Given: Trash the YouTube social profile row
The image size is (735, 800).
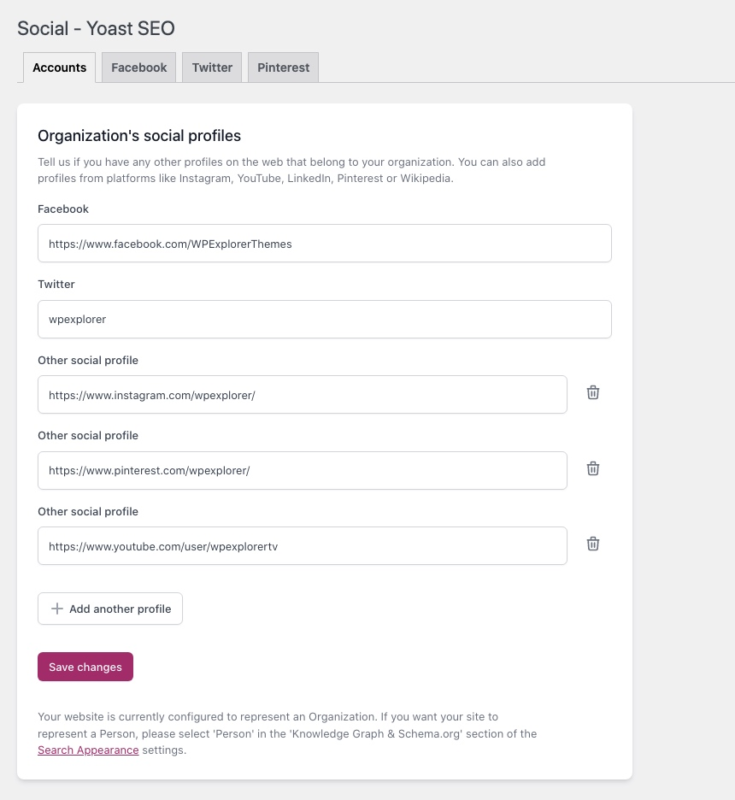Looking at the screenshot, I should 593,544.
